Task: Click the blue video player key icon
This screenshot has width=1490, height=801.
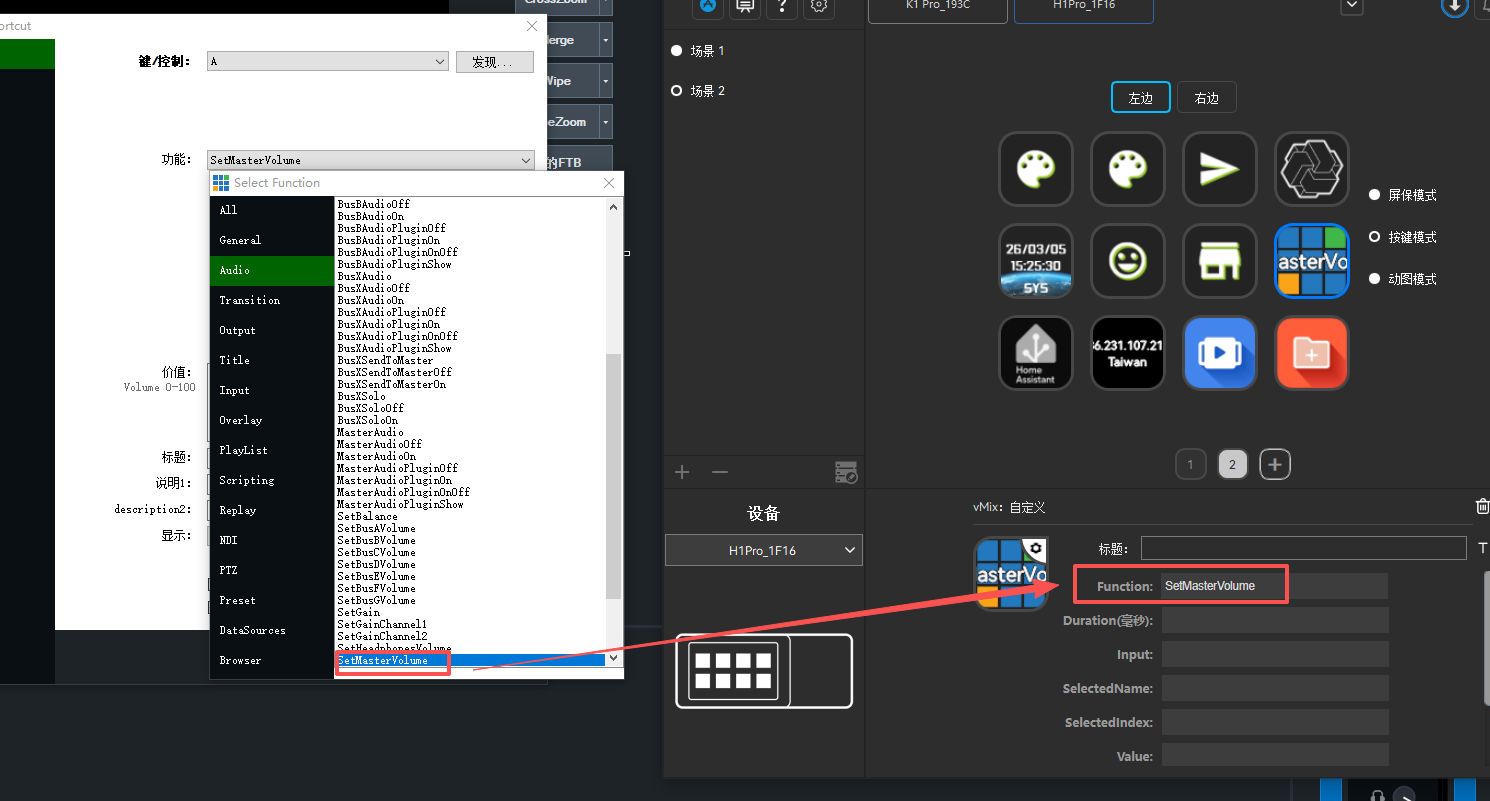Action: (1219, 353)
